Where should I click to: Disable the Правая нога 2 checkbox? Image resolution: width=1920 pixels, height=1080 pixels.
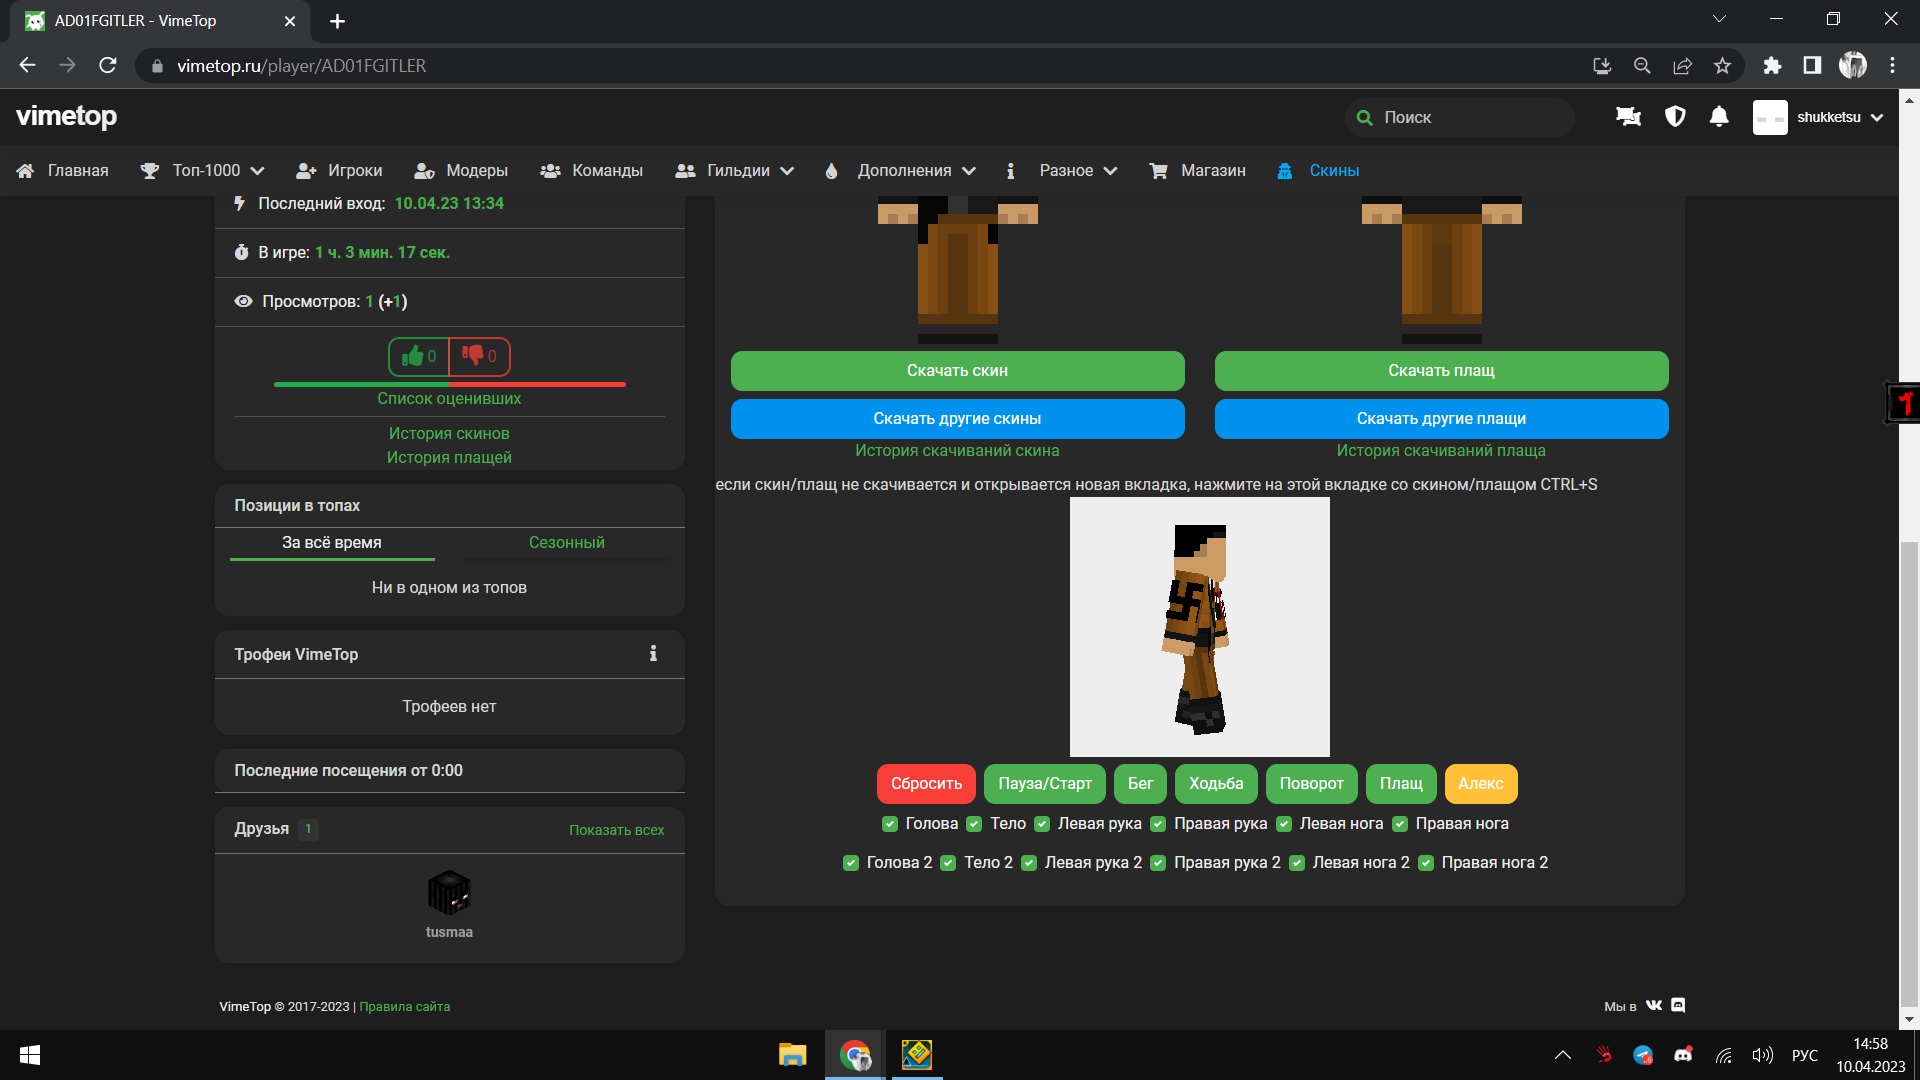pos(1426,863)
